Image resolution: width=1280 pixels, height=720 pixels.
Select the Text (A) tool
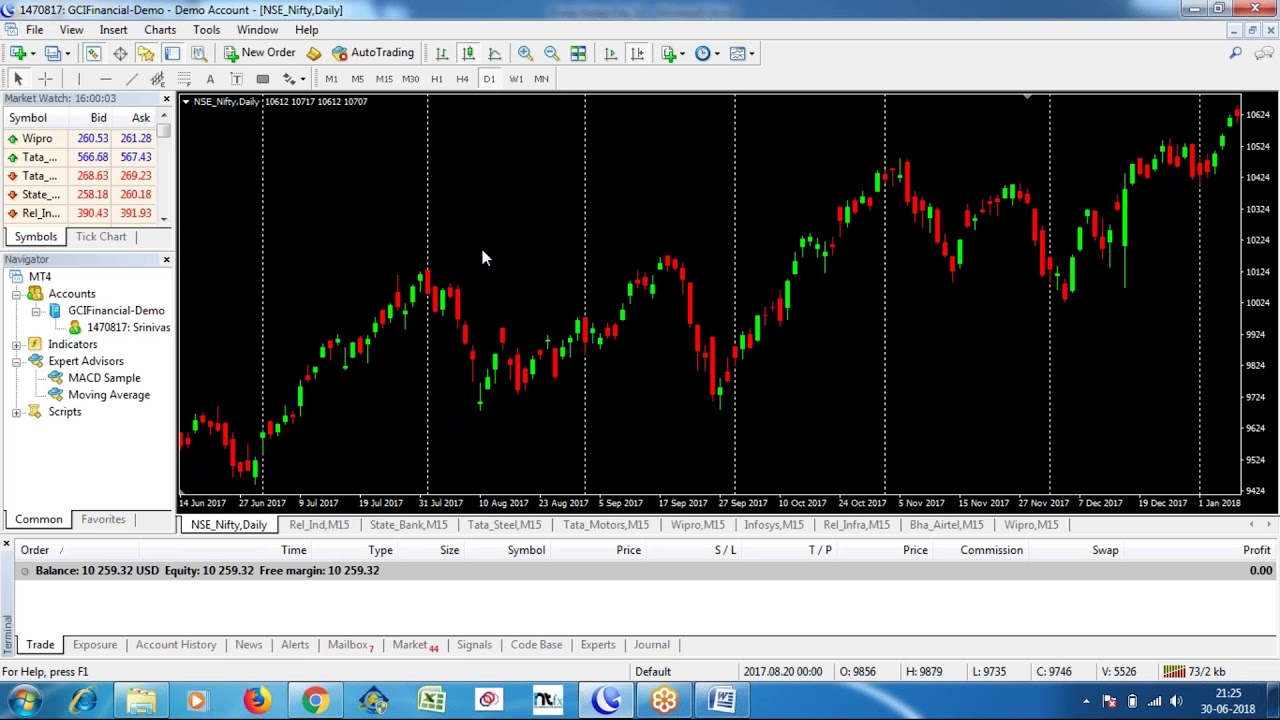click(210, 79)
